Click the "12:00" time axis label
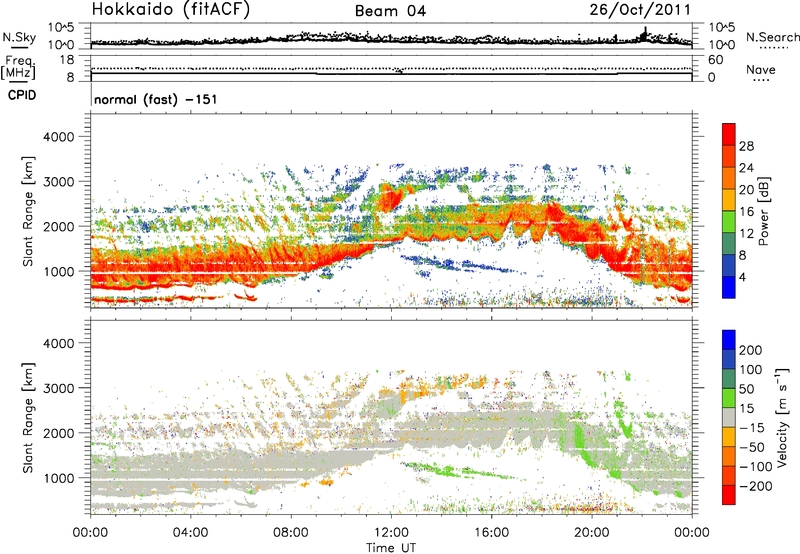Viewport: 800px width, 554px height. pyautogui.click(x=391, y=533)
